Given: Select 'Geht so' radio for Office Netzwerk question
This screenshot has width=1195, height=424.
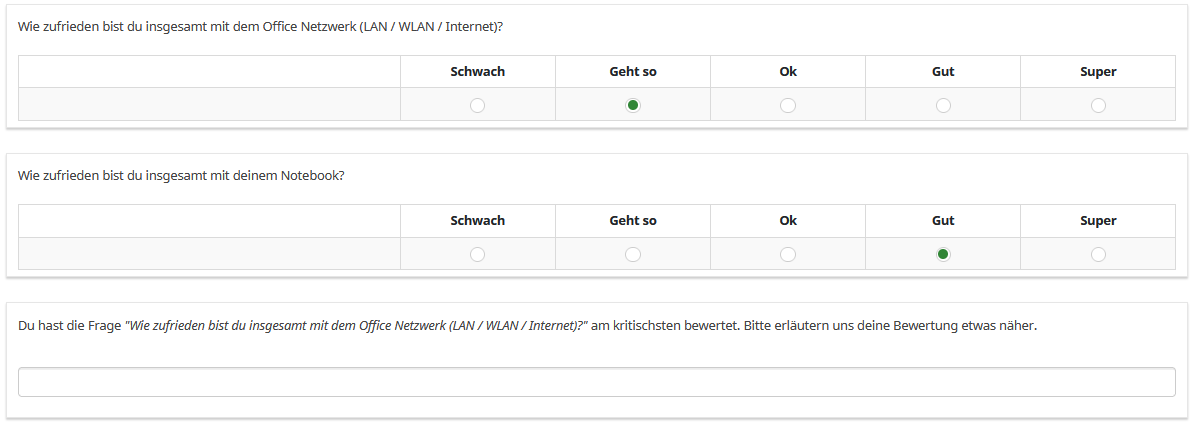Looking at the screenshot, I should pyautogui.click(x=633, y=105).
